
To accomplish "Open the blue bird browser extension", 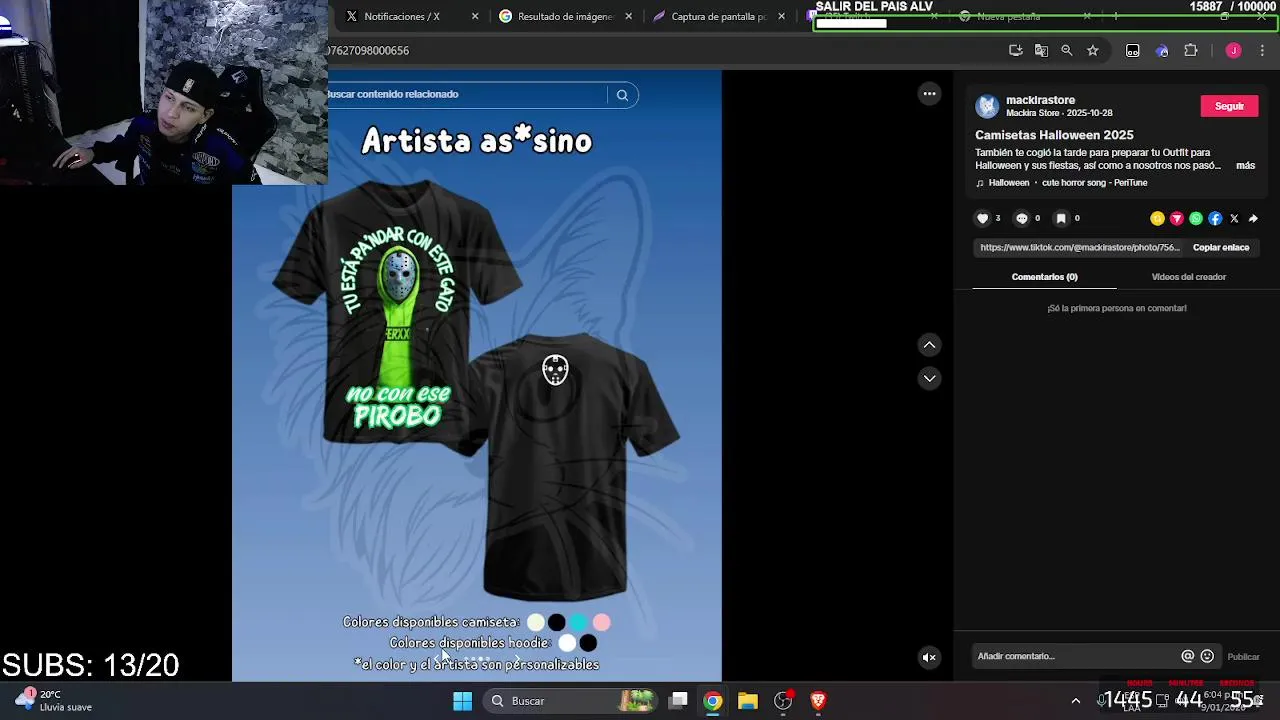I will coord(1162,50).
